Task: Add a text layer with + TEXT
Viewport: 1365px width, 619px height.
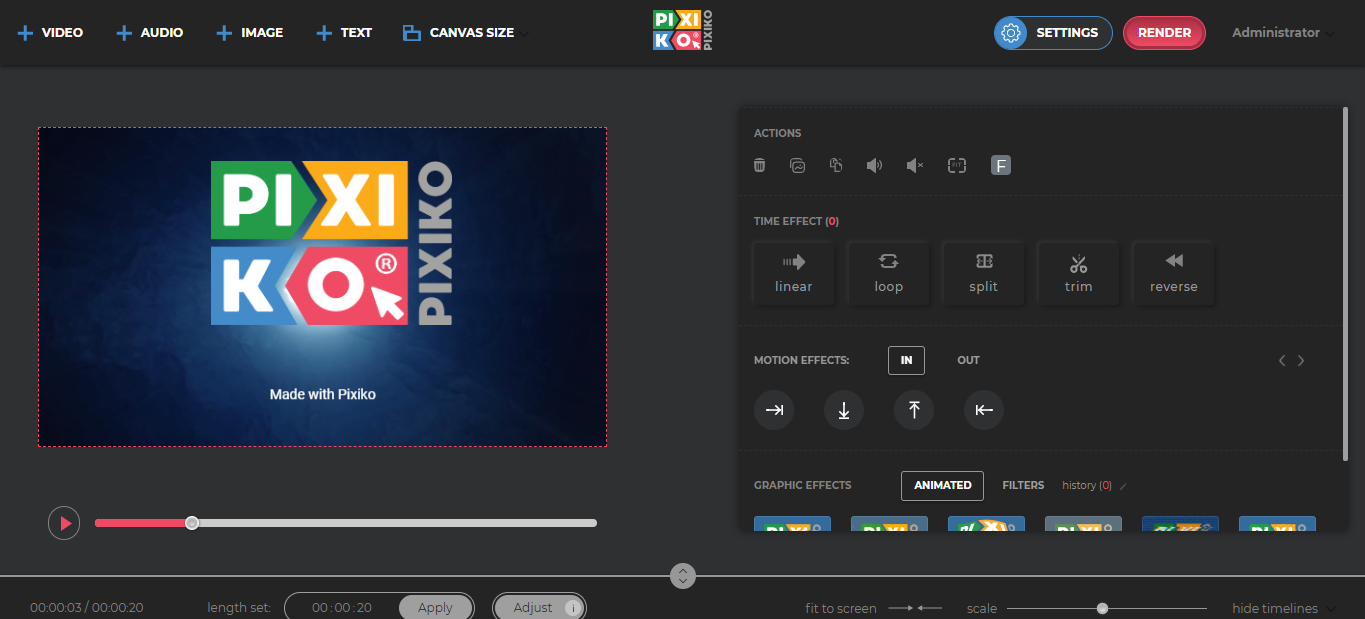Action: click(x=344, y=33)
